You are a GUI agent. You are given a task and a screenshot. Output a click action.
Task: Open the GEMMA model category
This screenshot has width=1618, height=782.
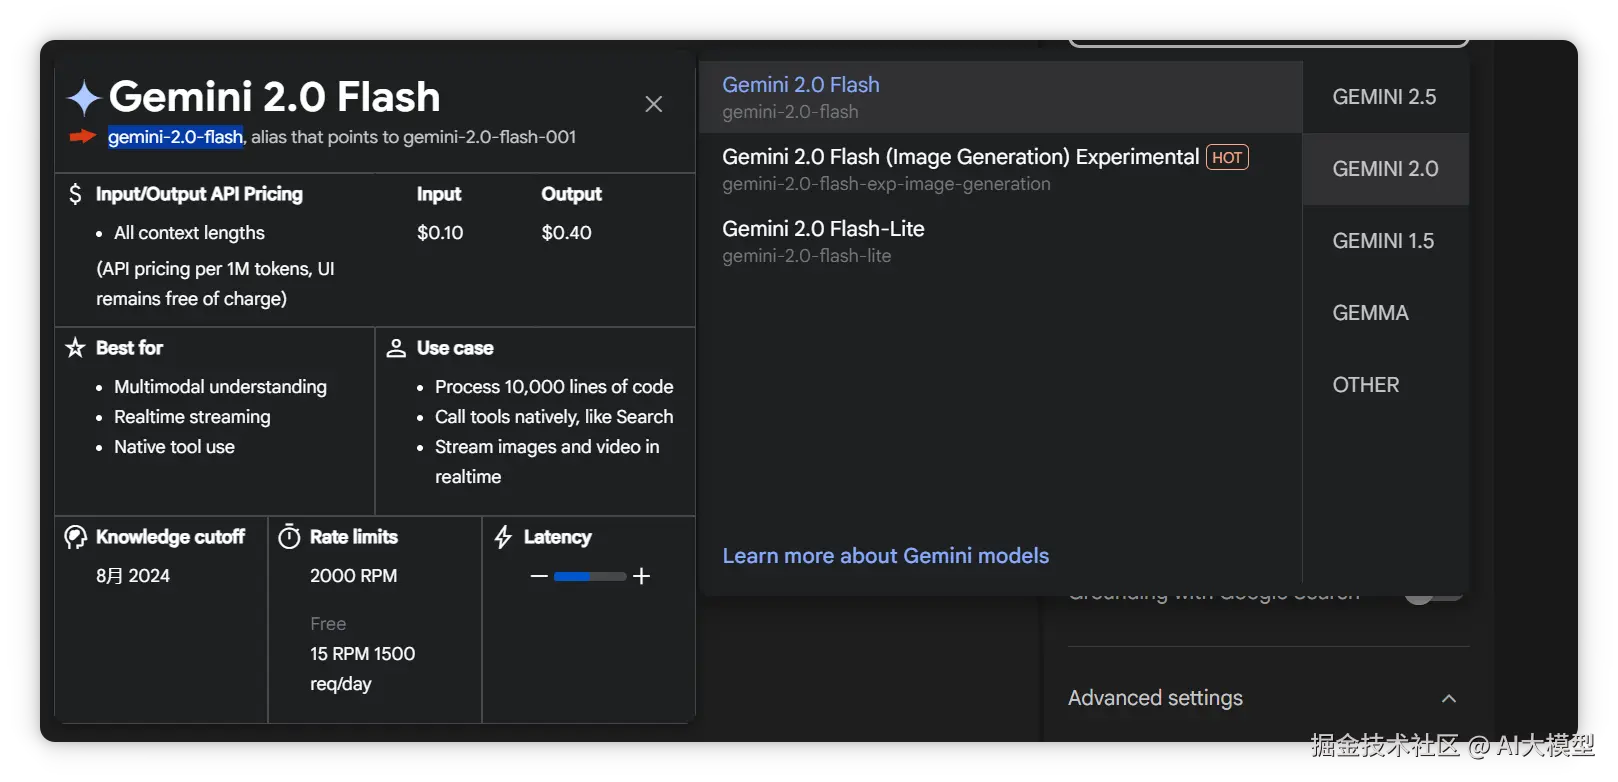(1370, 313)
